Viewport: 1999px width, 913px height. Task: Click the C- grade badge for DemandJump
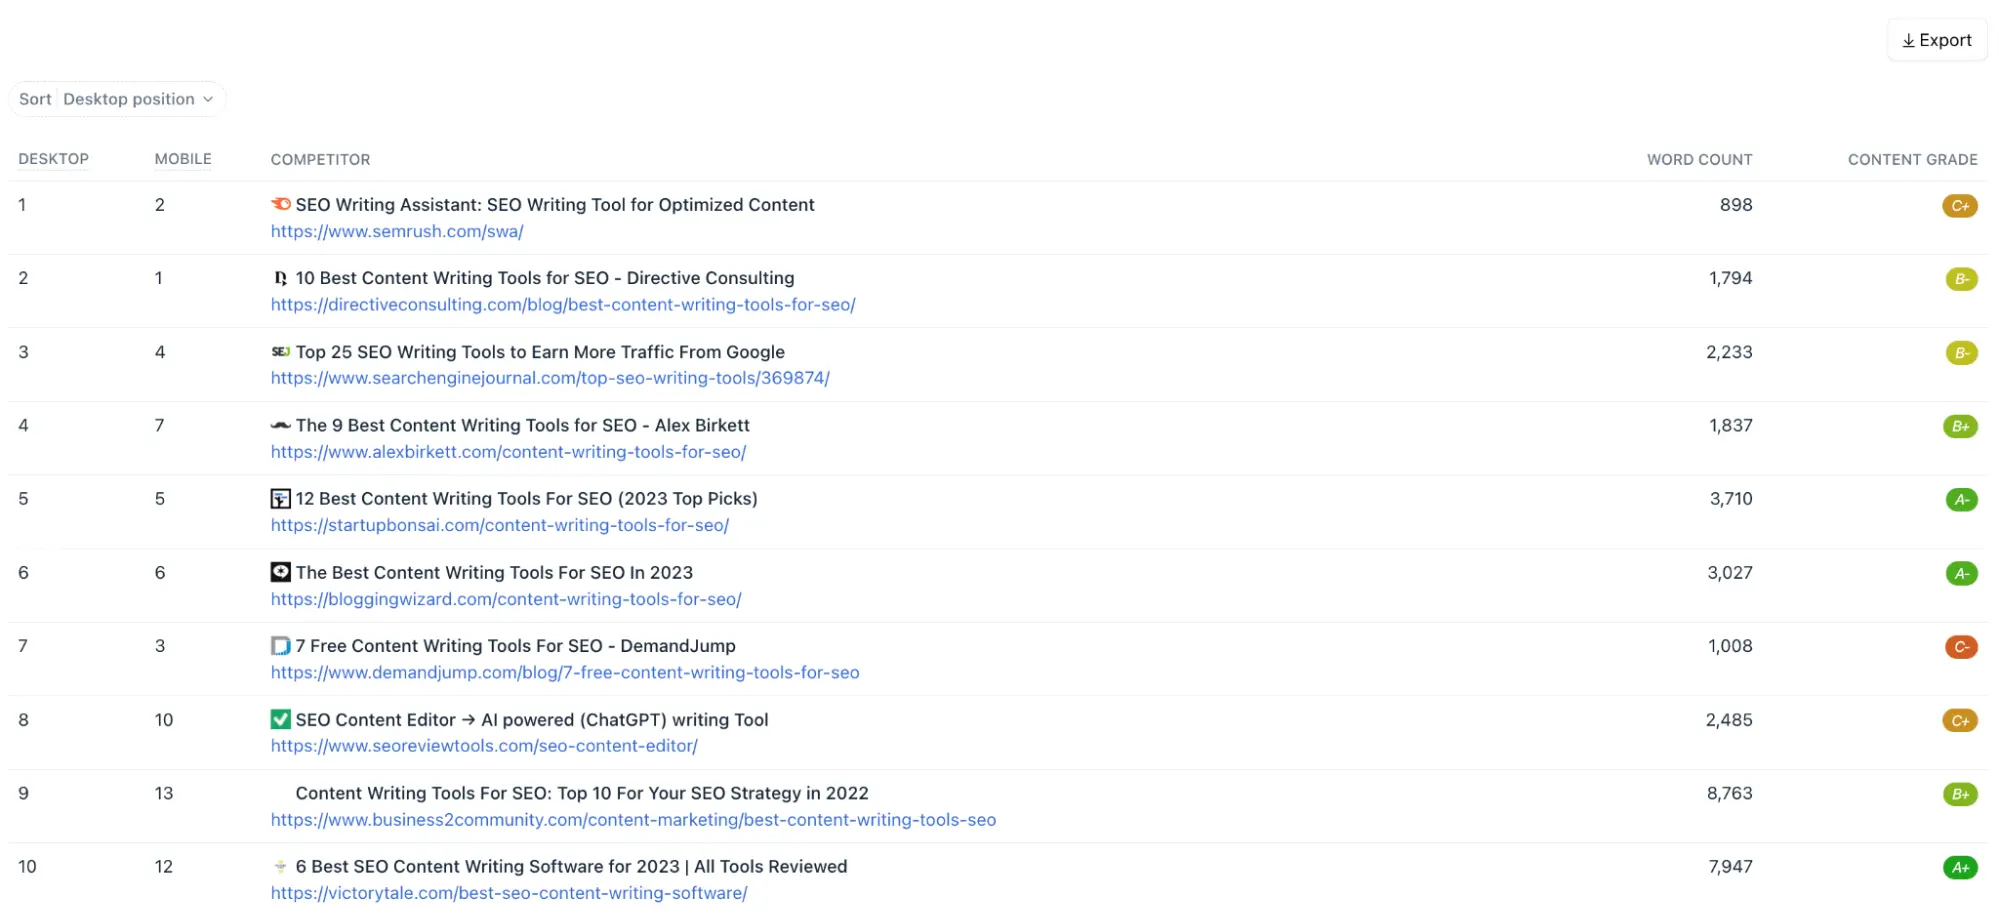pyautogui.click(x=1961, y=647)
